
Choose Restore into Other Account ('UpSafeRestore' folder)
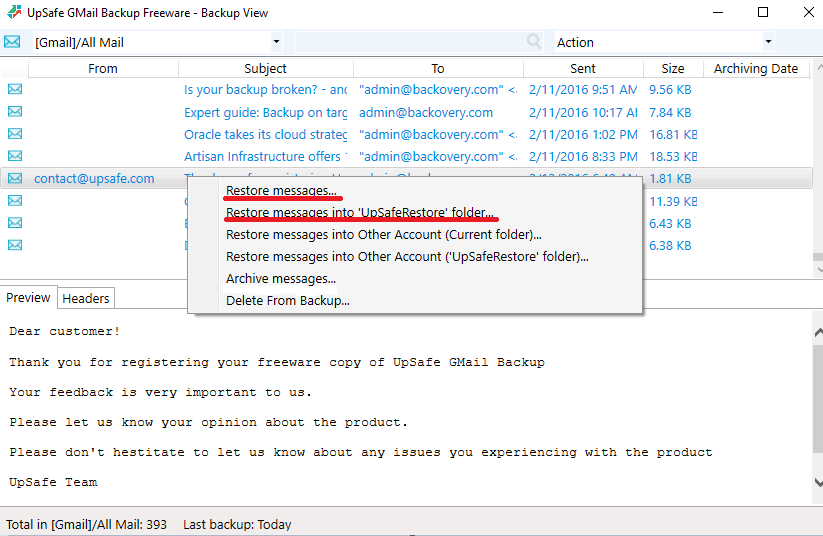point(407,257)
